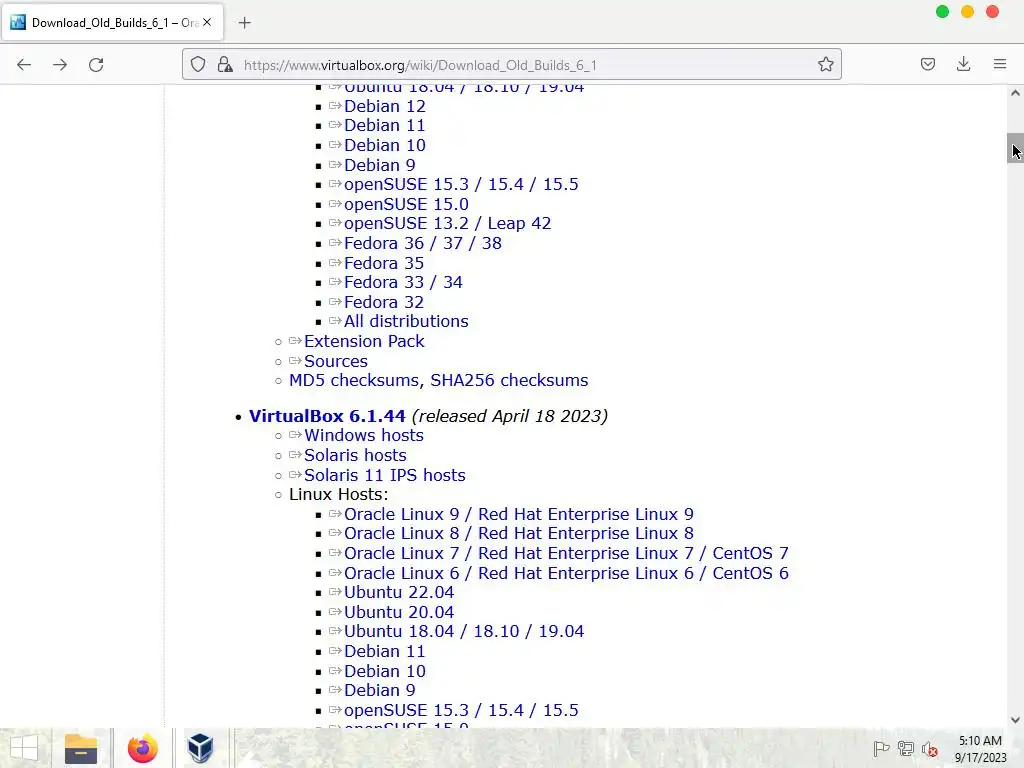Open the MD5 checksums link
Viewport: 1024px width, 768px height.
tap(355, 380)
